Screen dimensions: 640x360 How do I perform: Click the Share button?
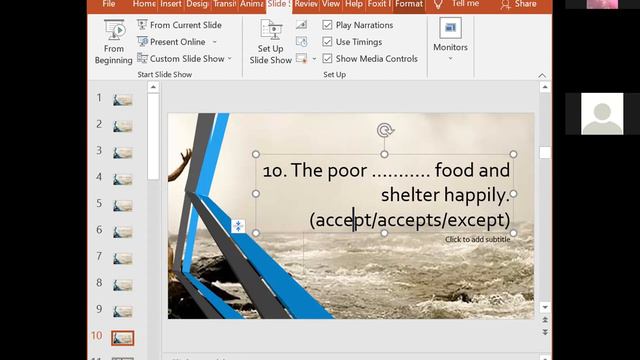[518, 4]
